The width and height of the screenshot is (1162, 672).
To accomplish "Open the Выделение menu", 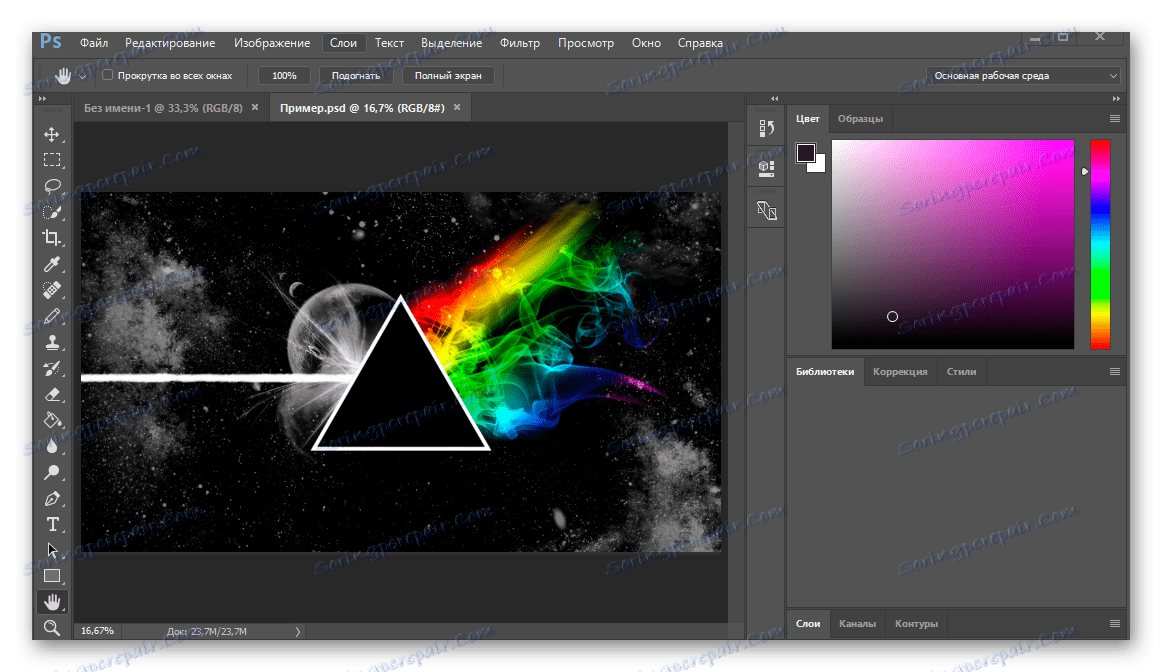I will click(451, 43).
